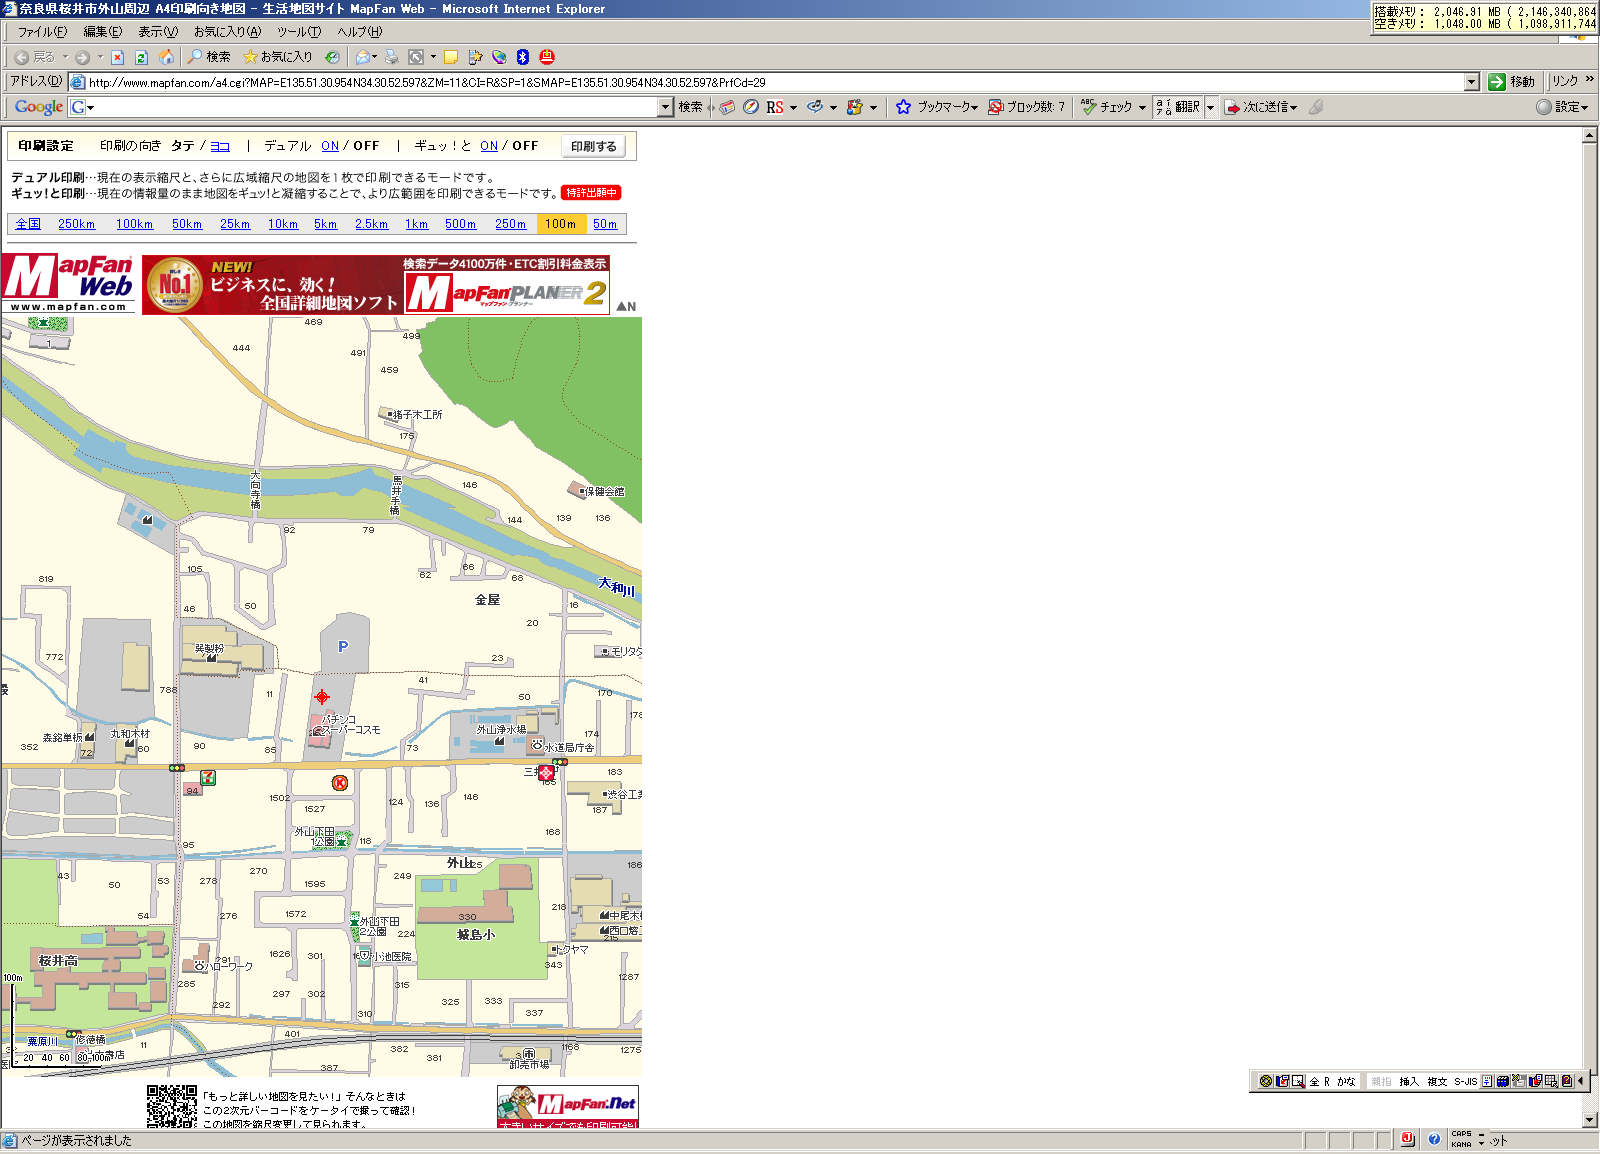Open the ヘルプ(H) menu
The width and height of the screenshot is (1600, 1154).
click(x=359, y=32)
